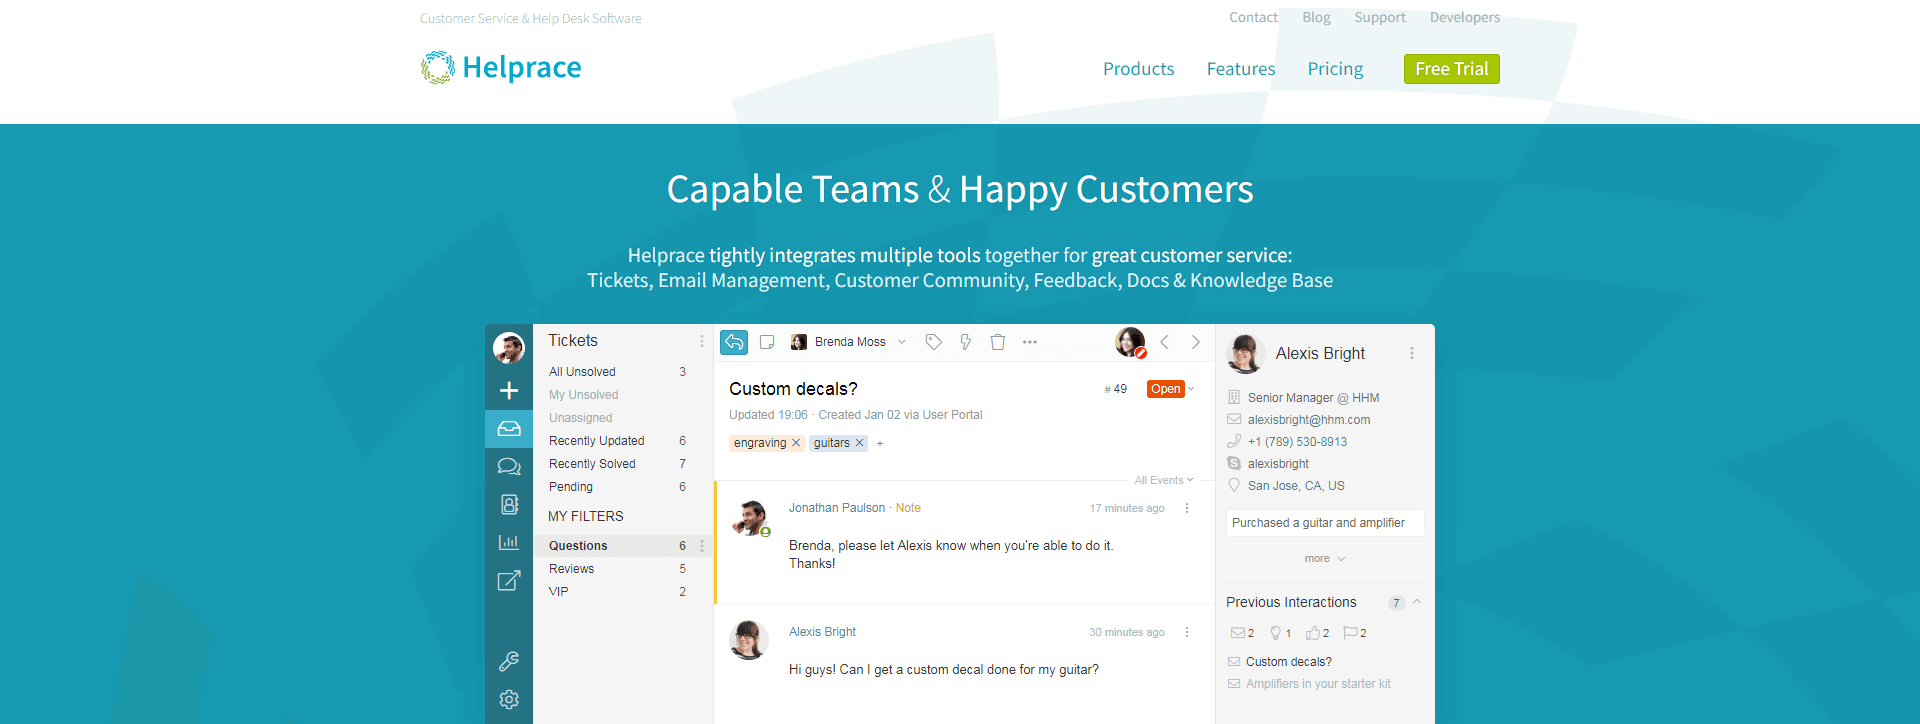This screenshot has width=1920, height=724.
Task: Open the Products menu
Action: tap(1138, 69)
